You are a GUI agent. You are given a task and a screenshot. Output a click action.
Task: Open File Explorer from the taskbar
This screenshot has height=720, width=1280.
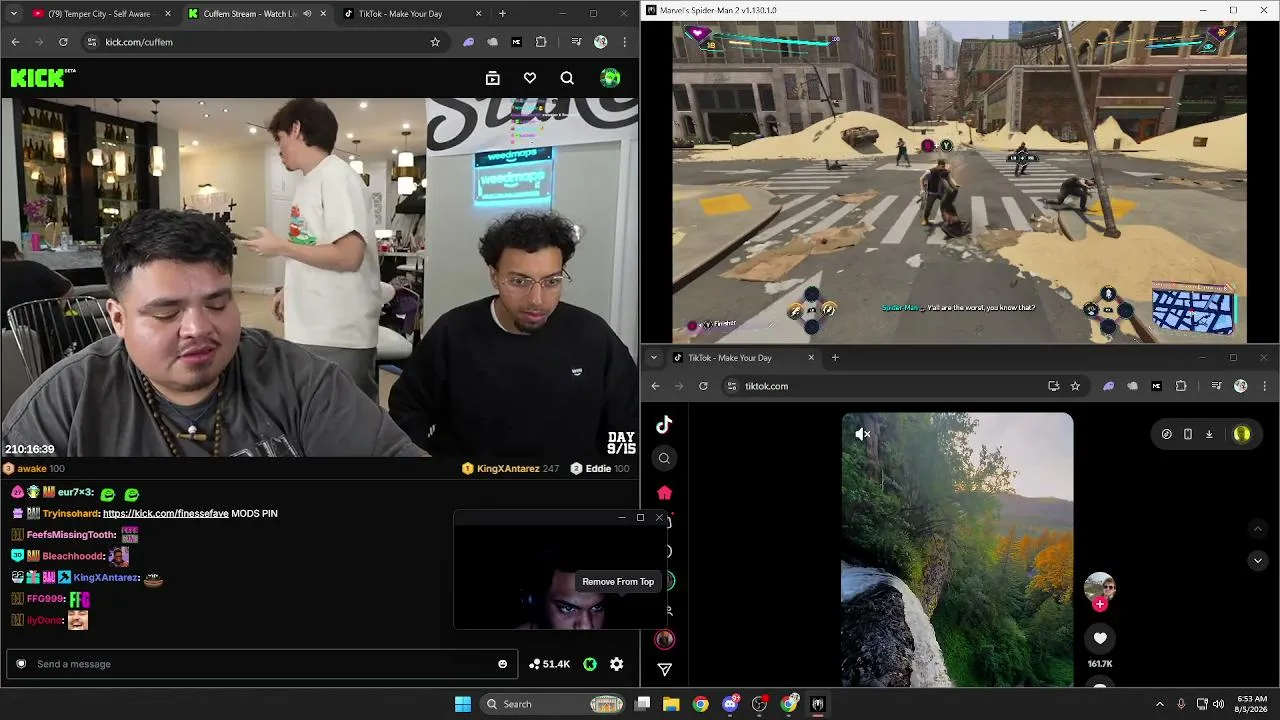(x=671, y=704)
